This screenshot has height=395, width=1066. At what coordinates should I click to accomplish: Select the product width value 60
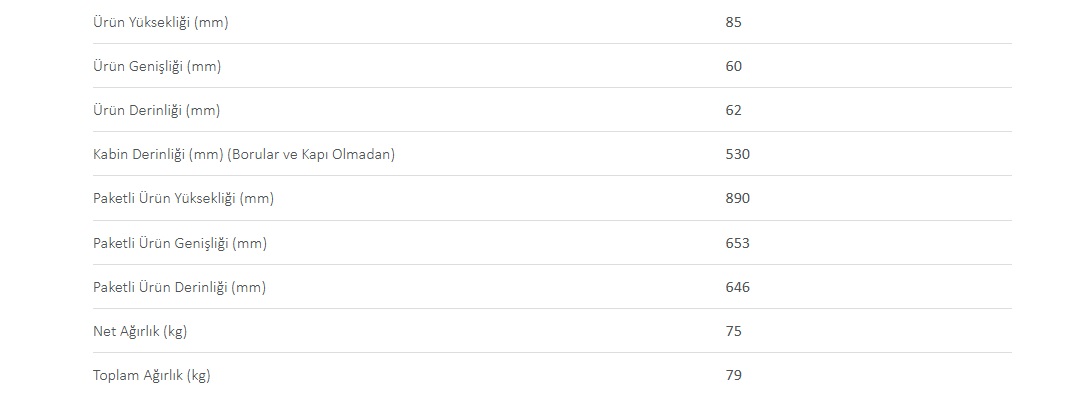pos(734,67)
